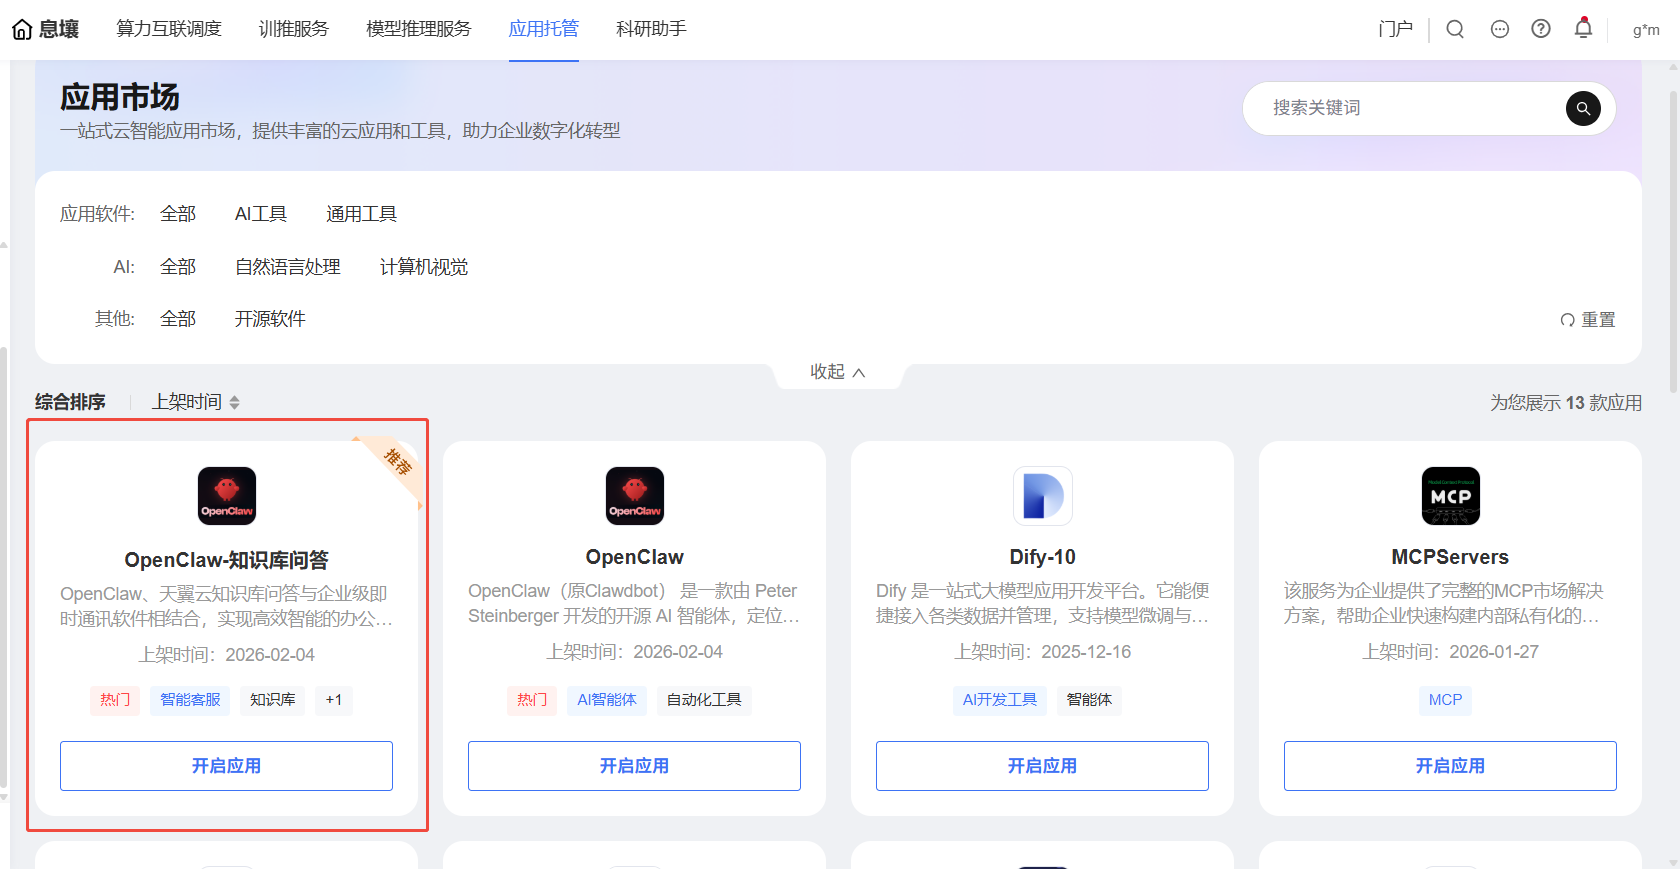Open the Dify-10 title link
This screenshot has height=869, width=1680.
(1043, 557)
